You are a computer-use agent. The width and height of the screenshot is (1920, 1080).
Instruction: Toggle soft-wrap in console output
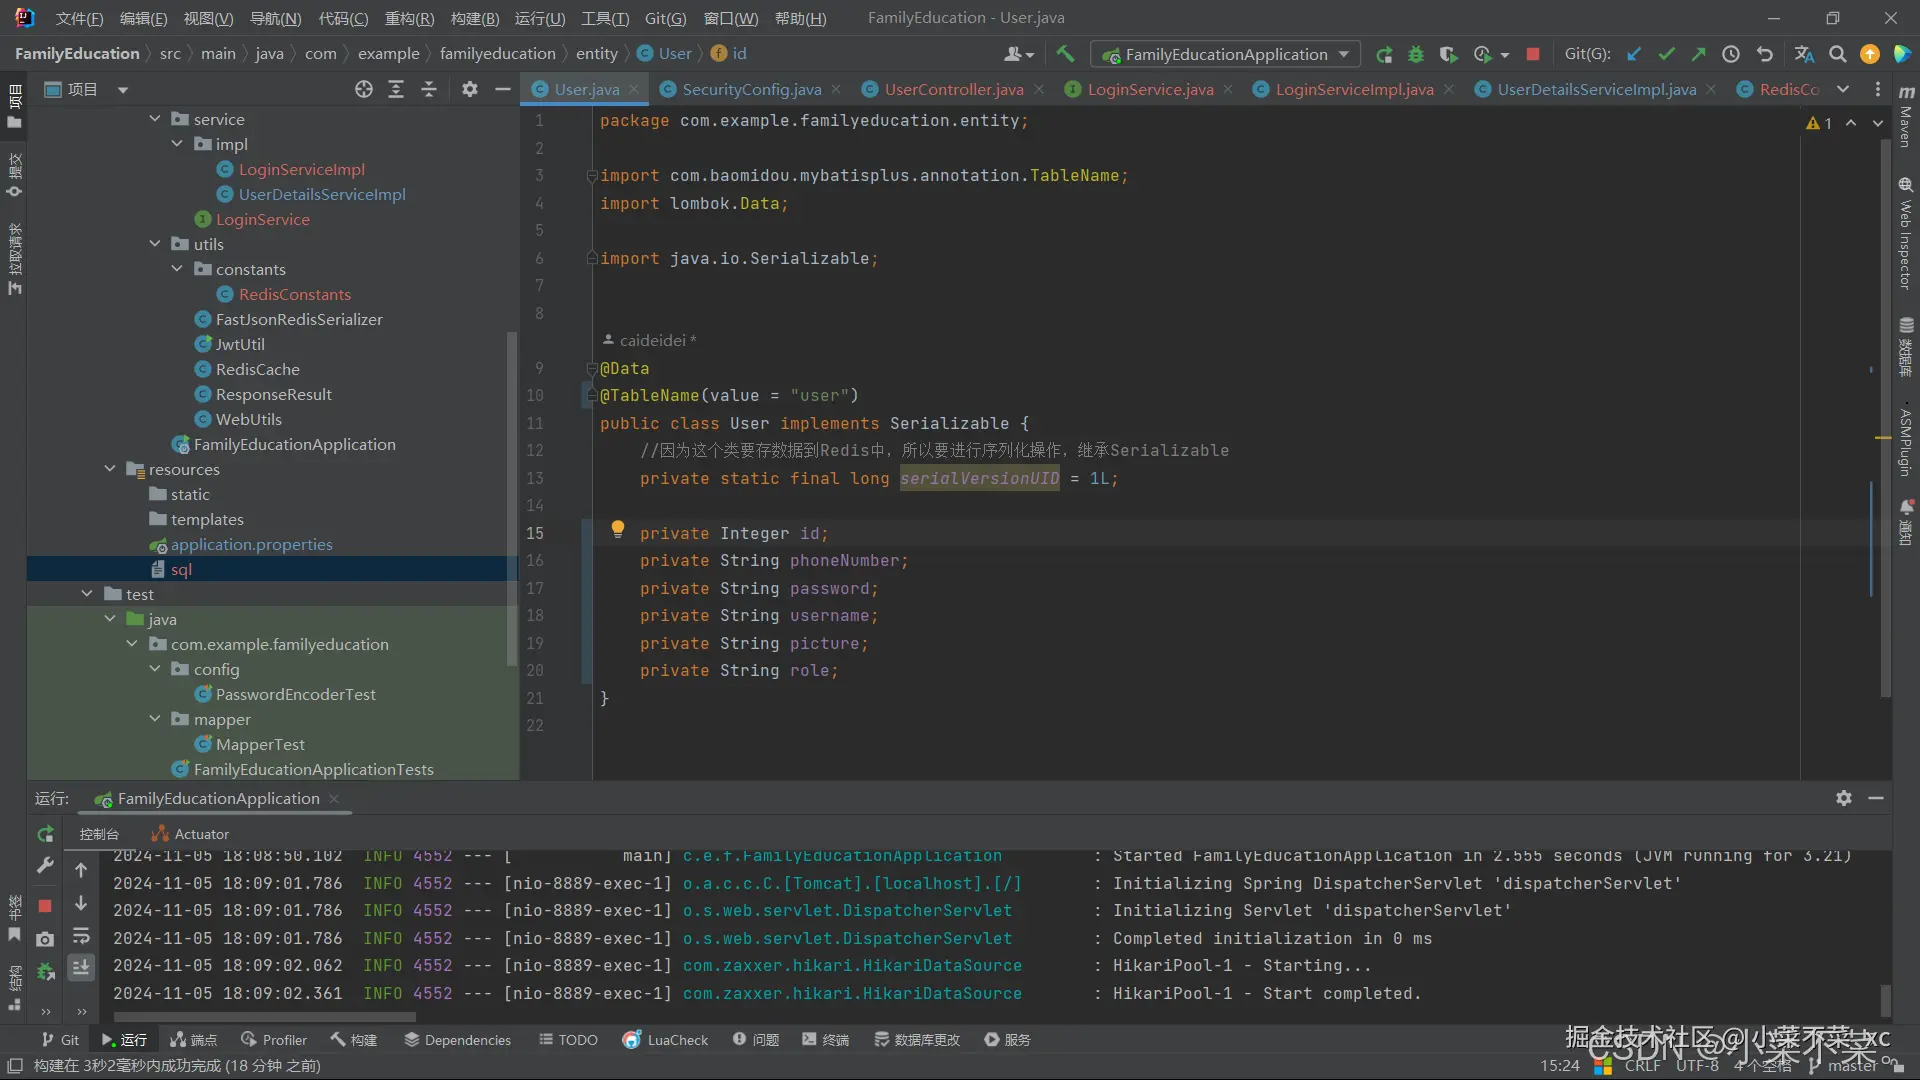point(81,937)
